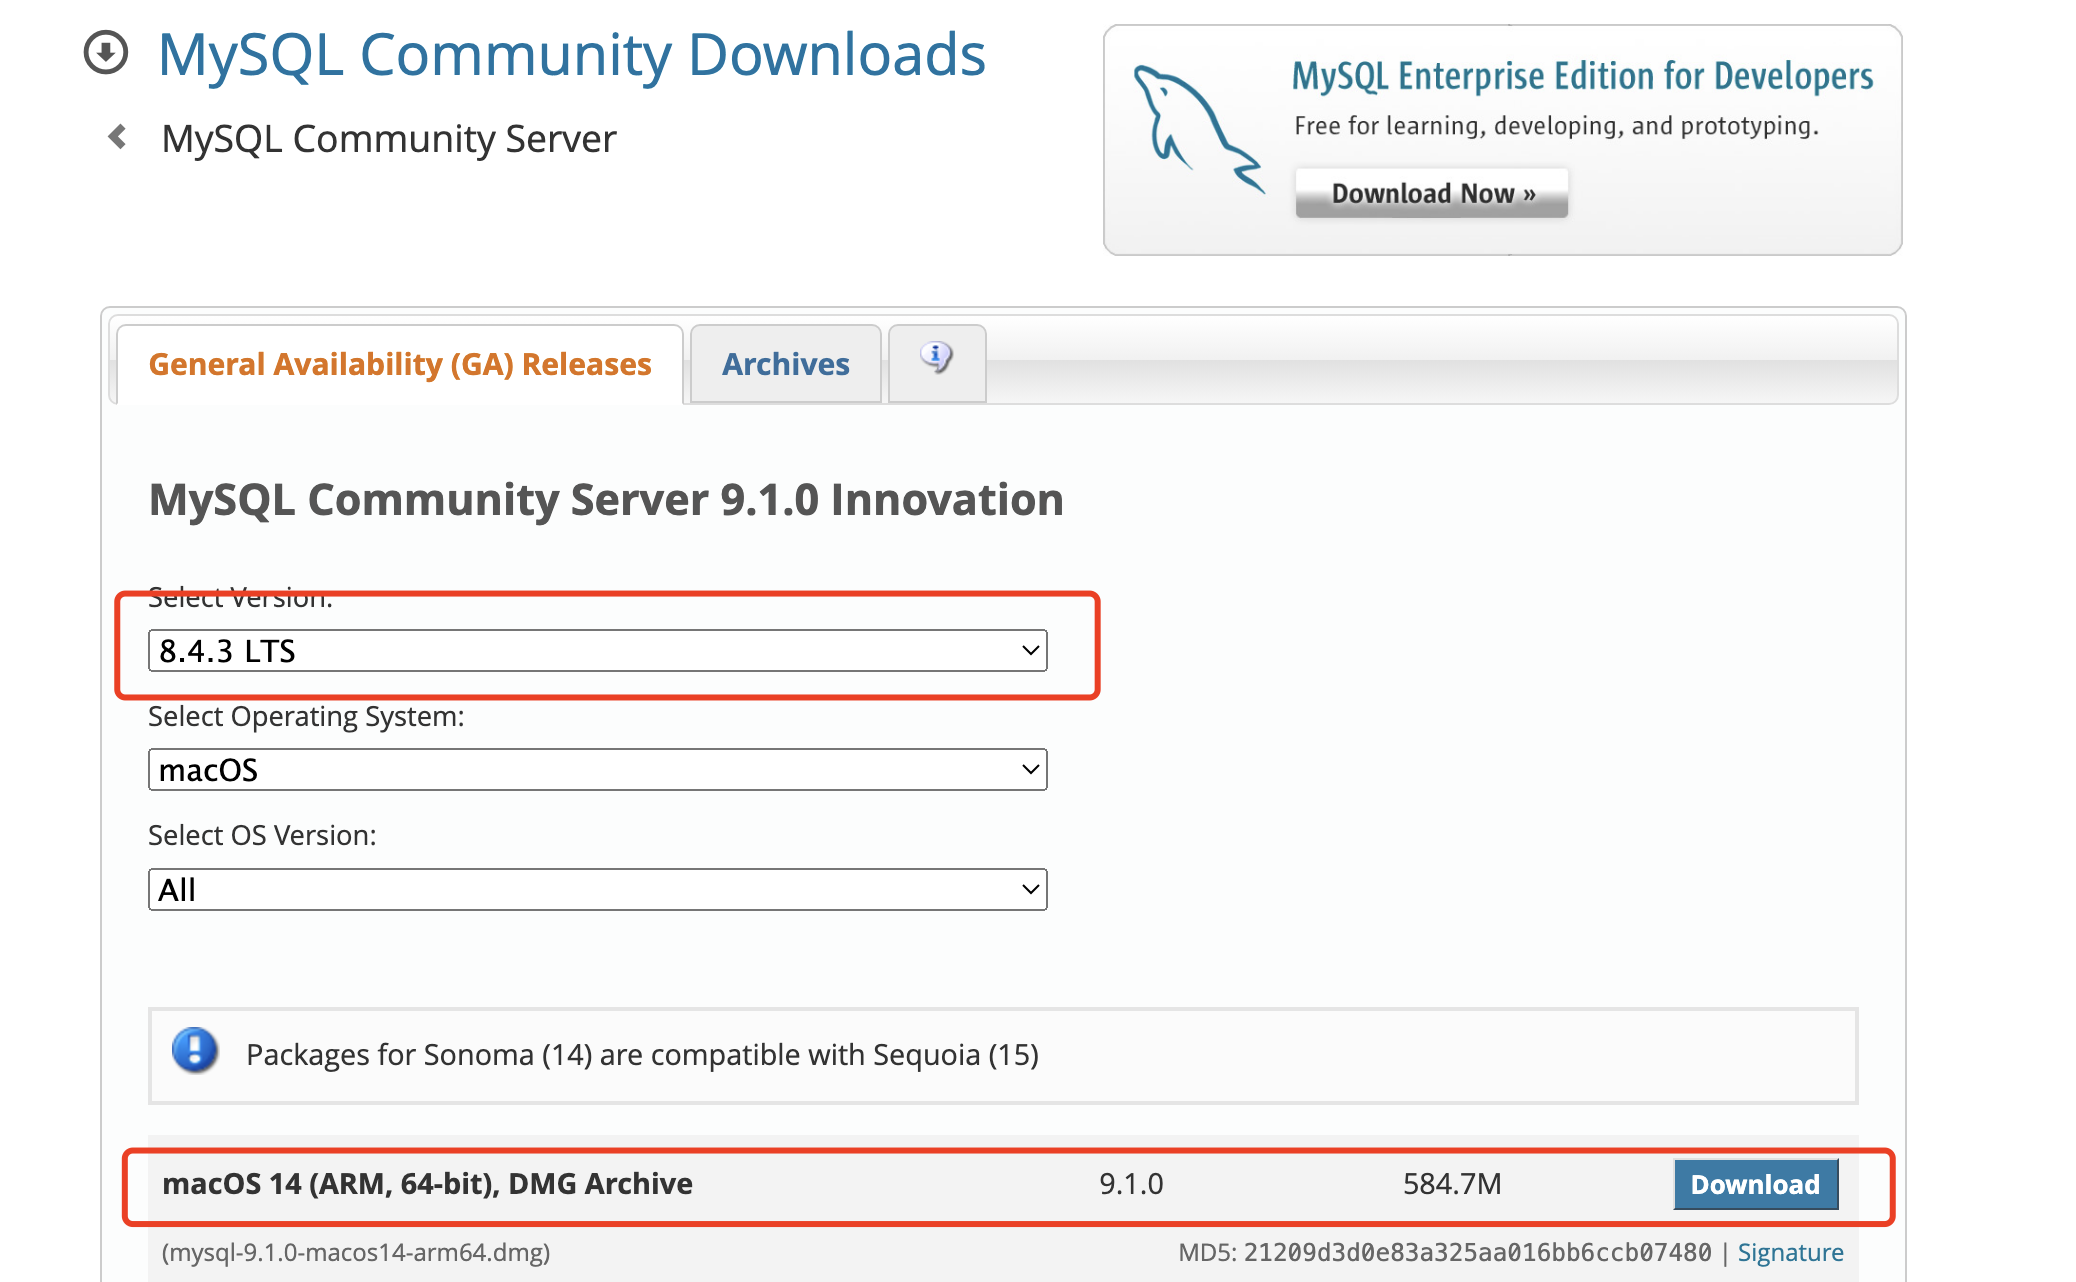
Task: Click the 'Select OS Version:' label
Action: tap(262, 836)
